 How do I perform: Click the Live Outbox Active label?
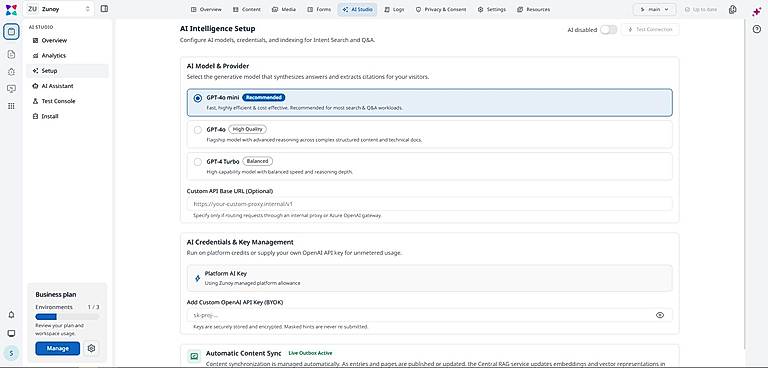coord(311,353)
